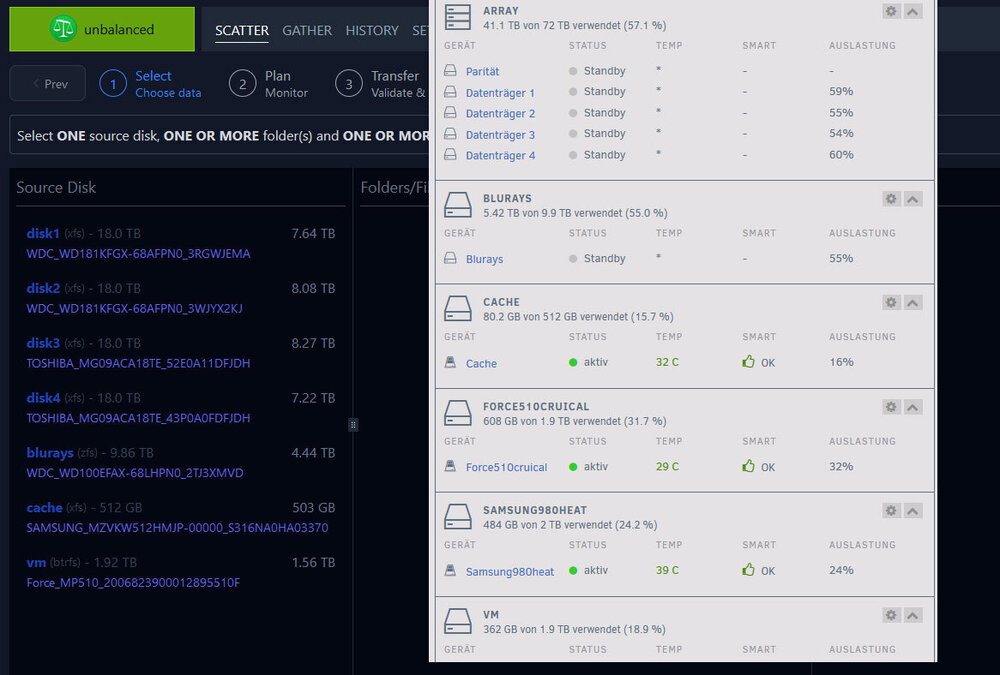Screen dimensions: 1000x675
Task: Open the Force510cruical device link
Action: pyautogui.click(x=506, y=467)
